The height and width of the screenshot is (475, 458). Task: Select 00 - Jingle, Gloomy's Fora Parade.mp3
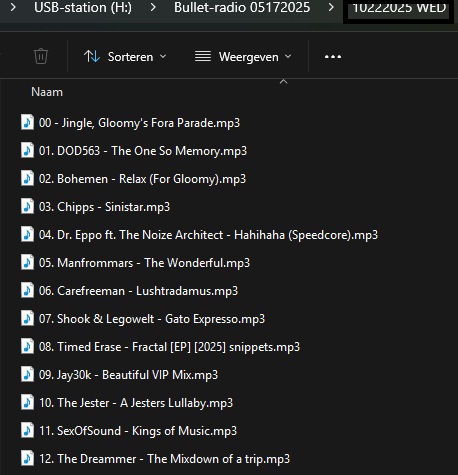pos(139,123)
